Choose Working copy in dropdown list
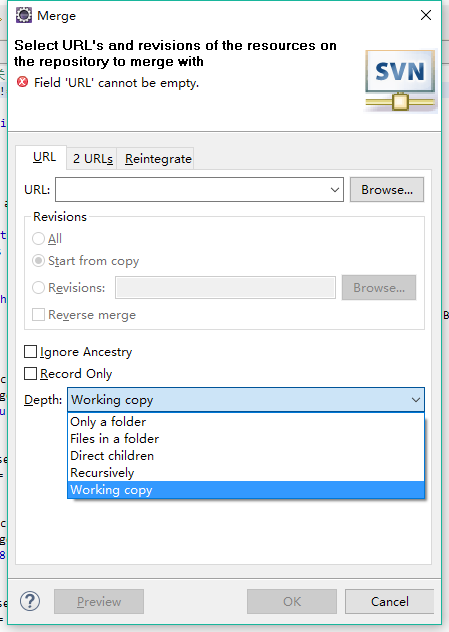The height and width of the screenshot is (632, 449). click(x=246, y=490)
